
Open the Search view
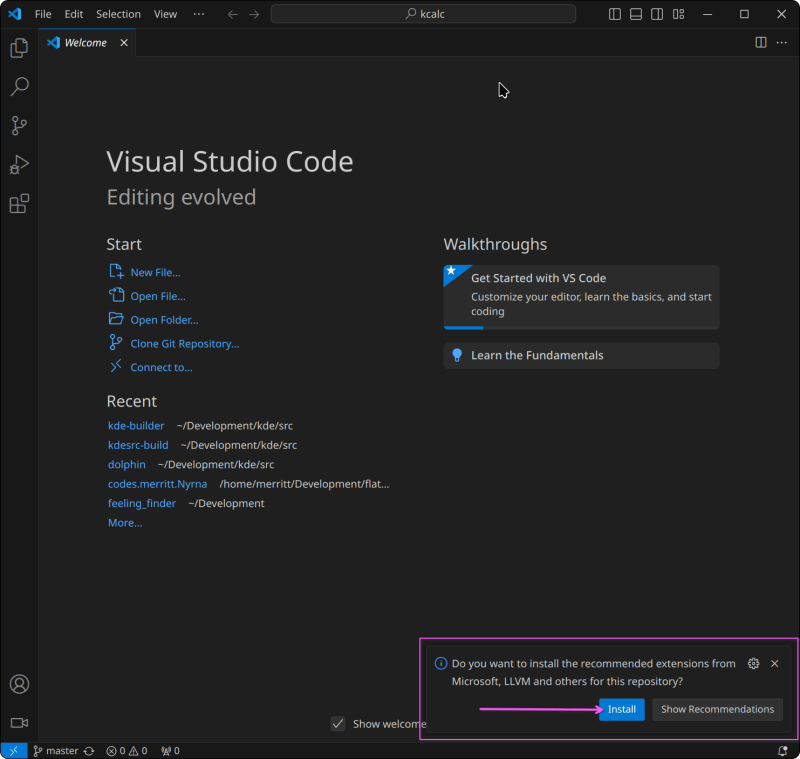click(x=18, y=86)
